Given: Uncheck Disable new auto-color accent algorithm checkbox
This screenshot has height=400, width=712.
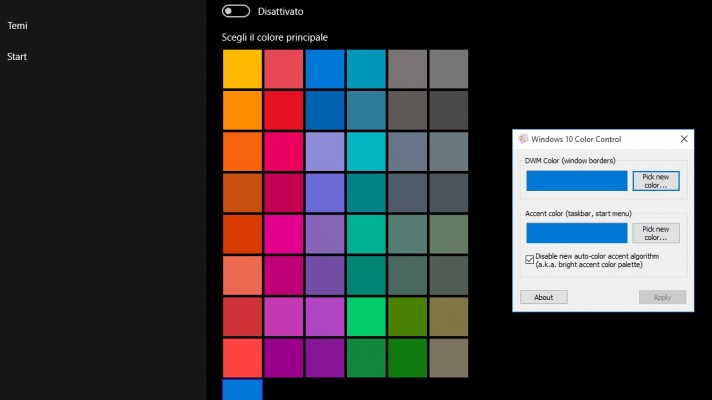Looking at the screenshot, I should tap(530, 260).
